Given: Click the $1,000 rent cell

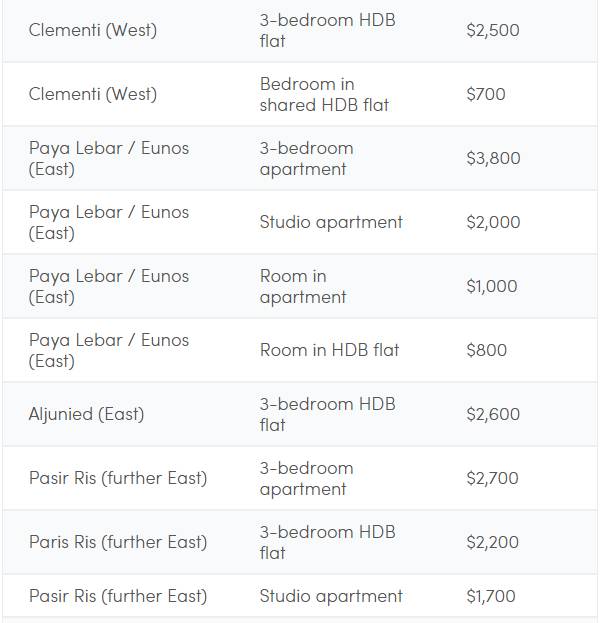Looking at the screenshot, I should pyautogui.click(x=491, y=286).
